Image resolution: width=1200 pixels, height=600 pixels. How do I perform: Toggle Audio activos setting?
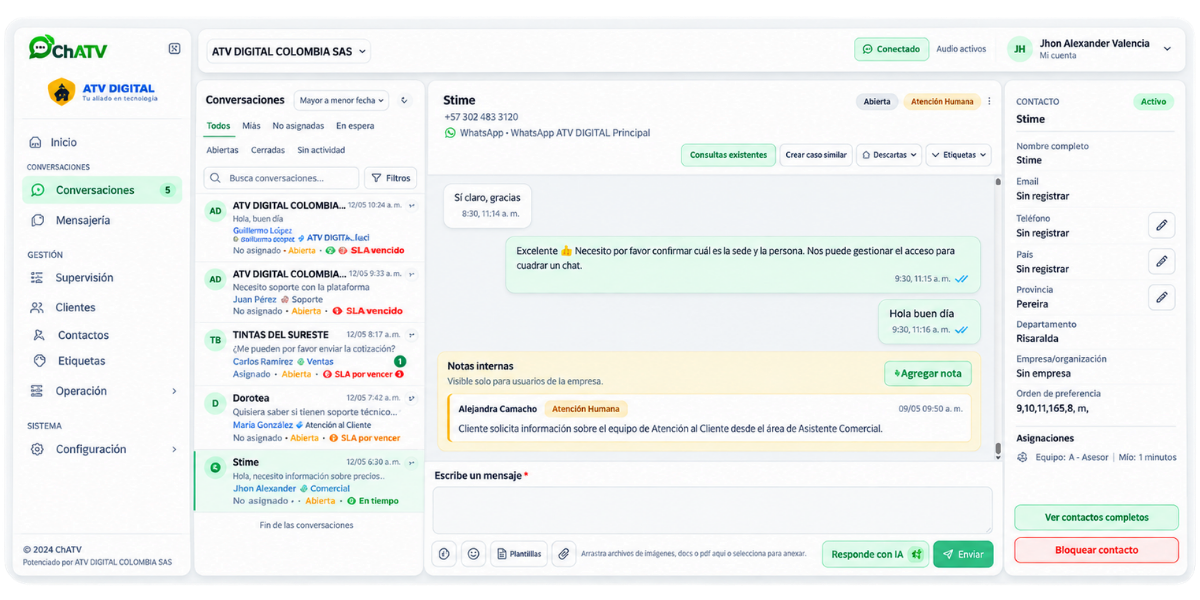pyautogui.click(x=961, y=49)
